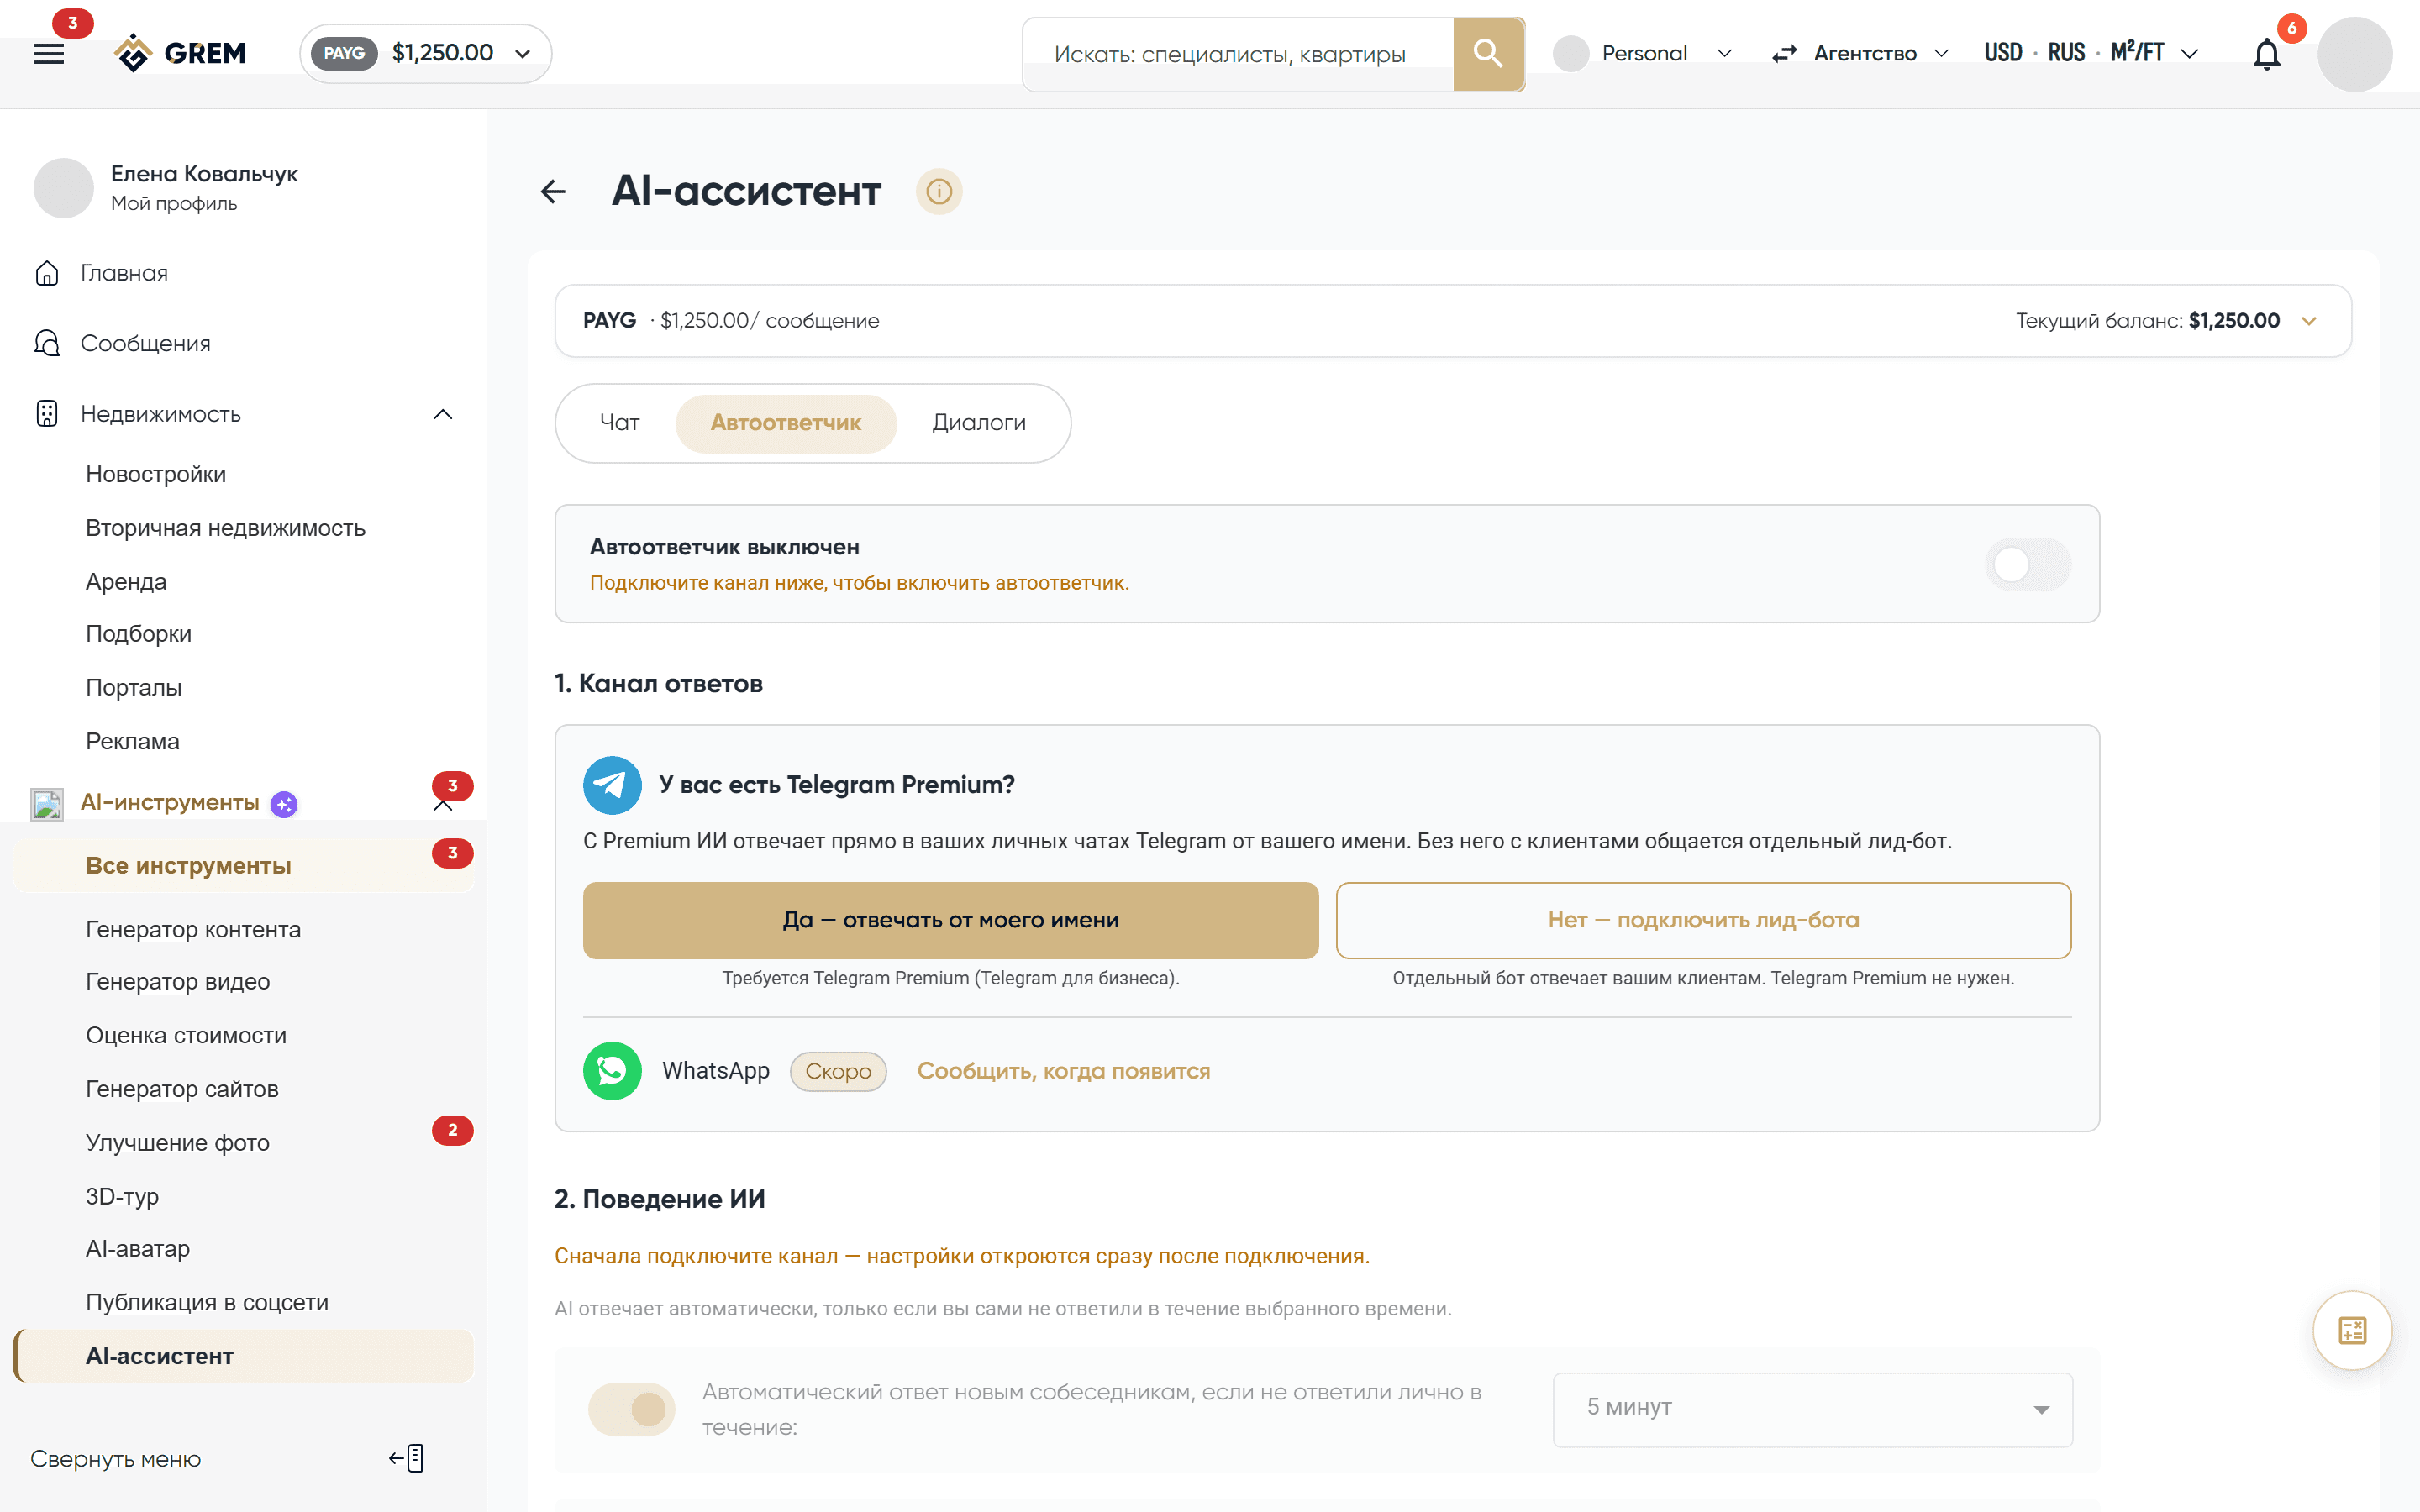Click the WhatsApp logo icon
Viewport: 2420px width, 1512px height.
point(612,1071)
